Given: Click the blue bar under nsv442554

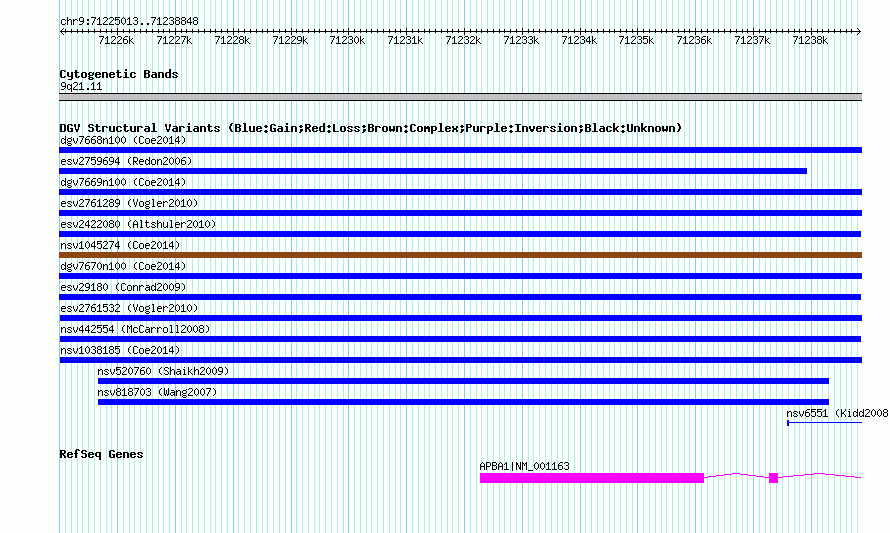Looking at the screenshot, I should point(460,339).
